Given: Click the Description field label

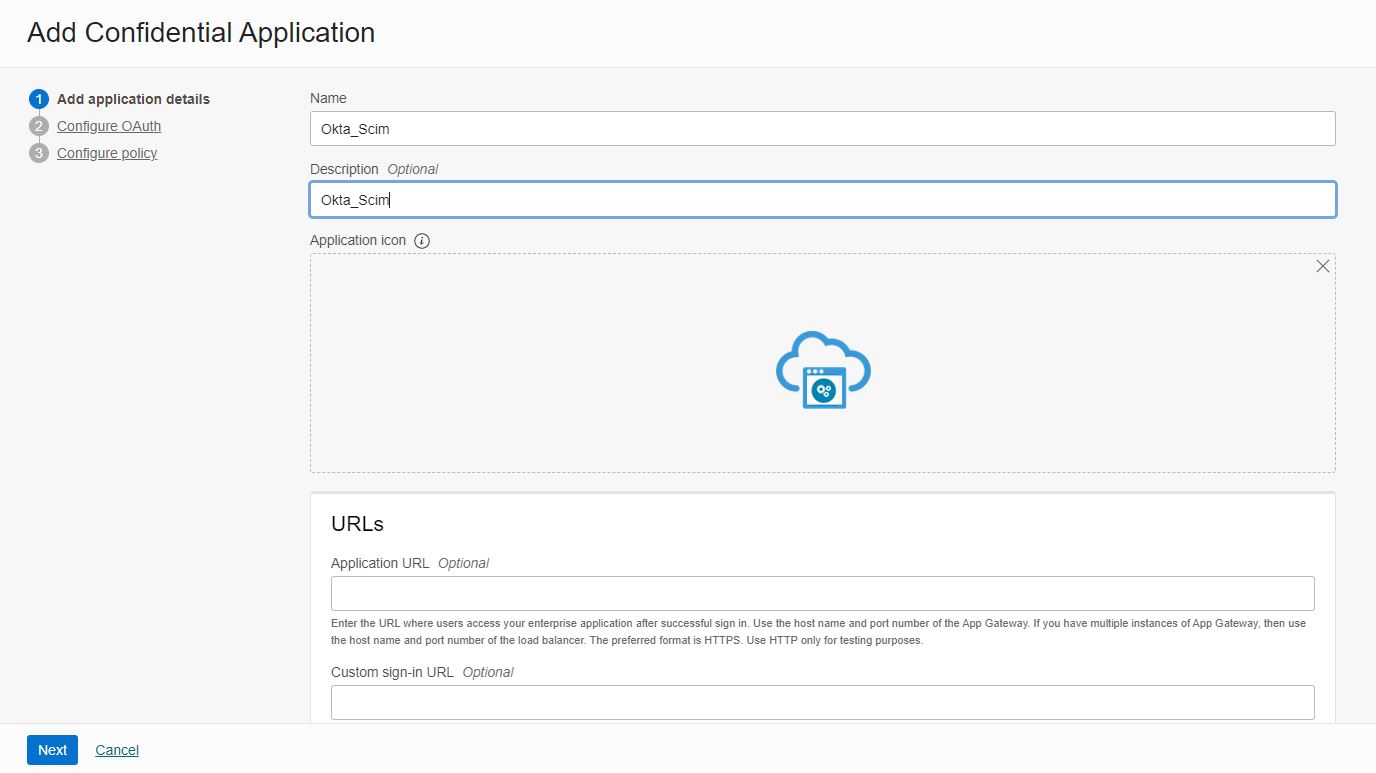Looking at the screenshot, I should point(344,169).
